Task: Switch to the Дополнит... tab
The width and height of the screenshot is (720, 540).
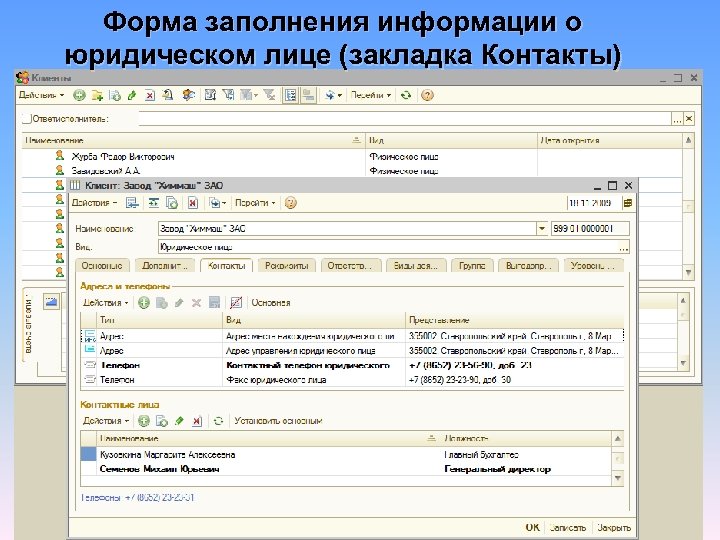Action: coord(165,266)
